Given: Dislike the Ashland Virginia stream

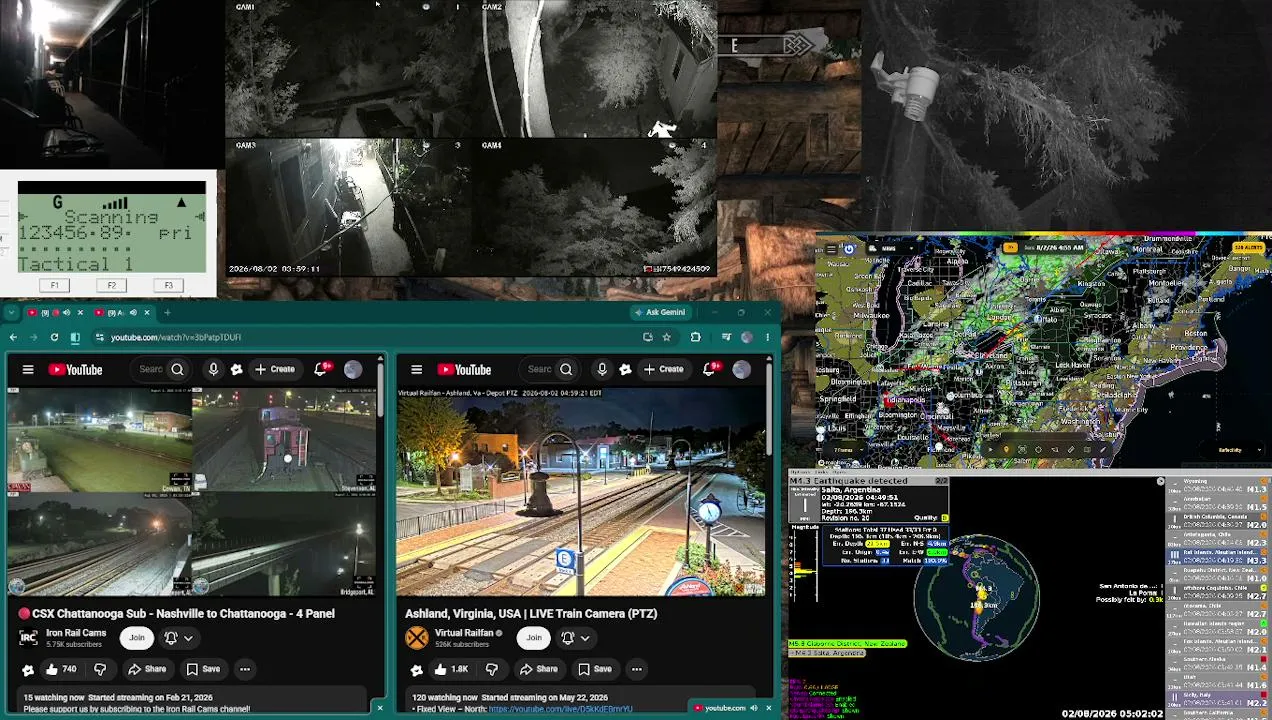Looking at the screenshot, I should pos(491,669).
